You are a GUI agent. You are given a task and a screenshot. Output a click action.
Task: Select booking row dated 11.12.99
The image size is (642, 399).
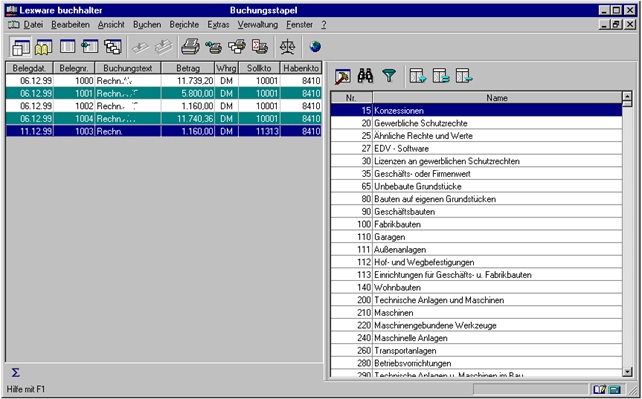click(164, 131)
